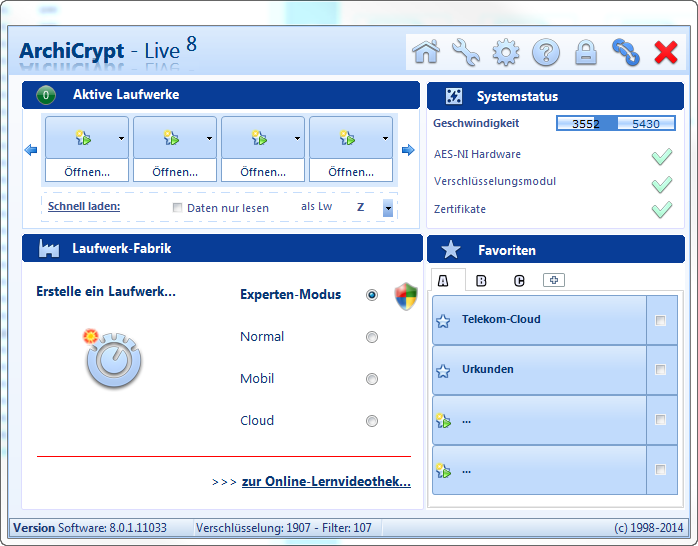
Task: Close ArchiCrypt with red X
Action: pos(666,52)
